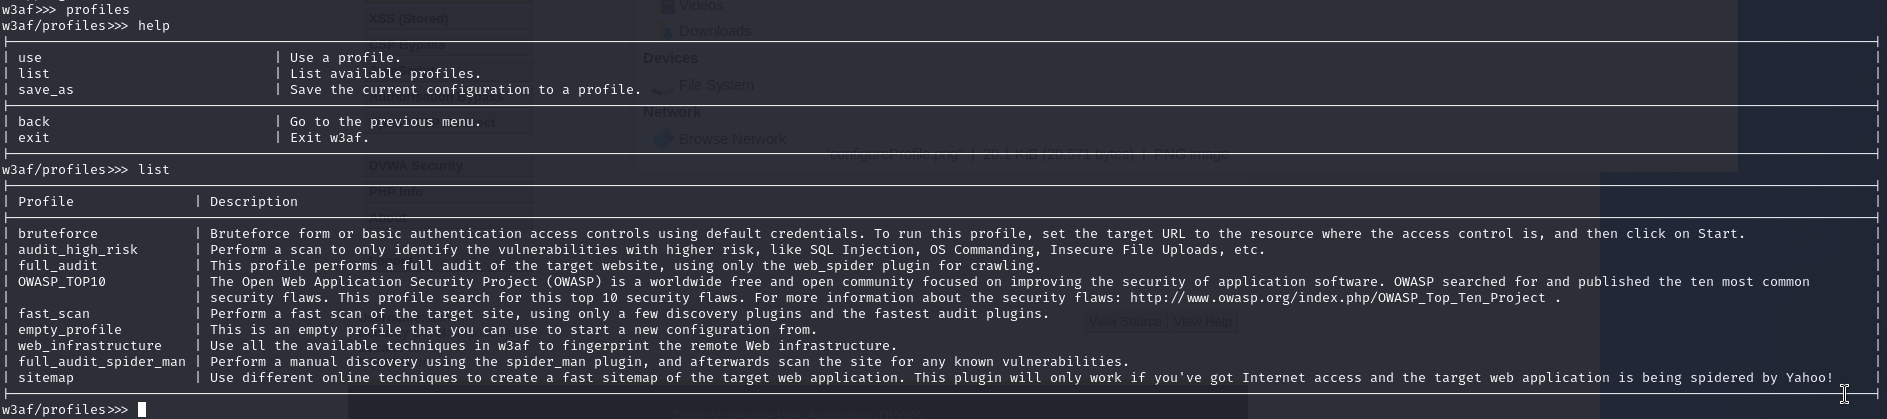Image resolution: width=1887 pixels, height=419 pixels.
Task: Click the empty_profile entry in list
Action: 70,330
